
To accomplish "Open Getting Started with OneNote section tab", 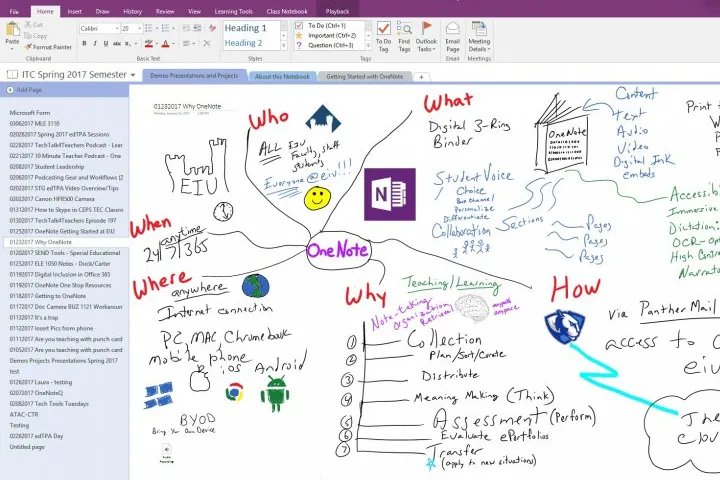I will pos(365,77).
